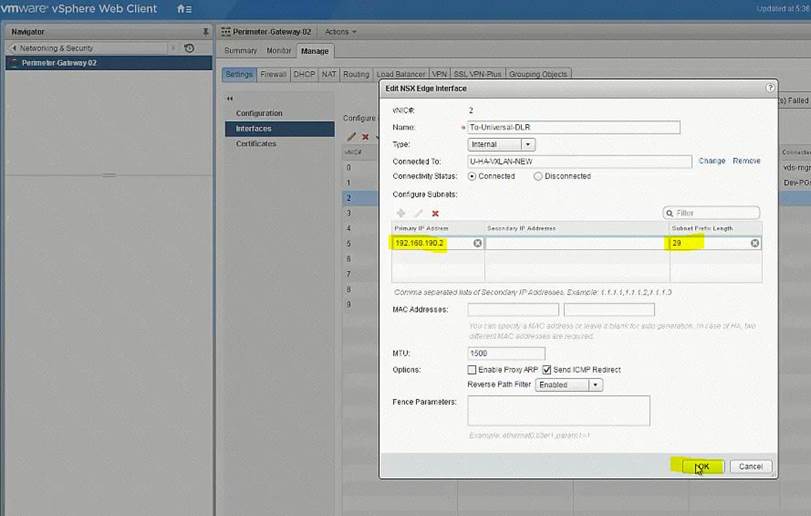Select the Connected radio button
Viewport: 811px width, 516px height.
472,176
